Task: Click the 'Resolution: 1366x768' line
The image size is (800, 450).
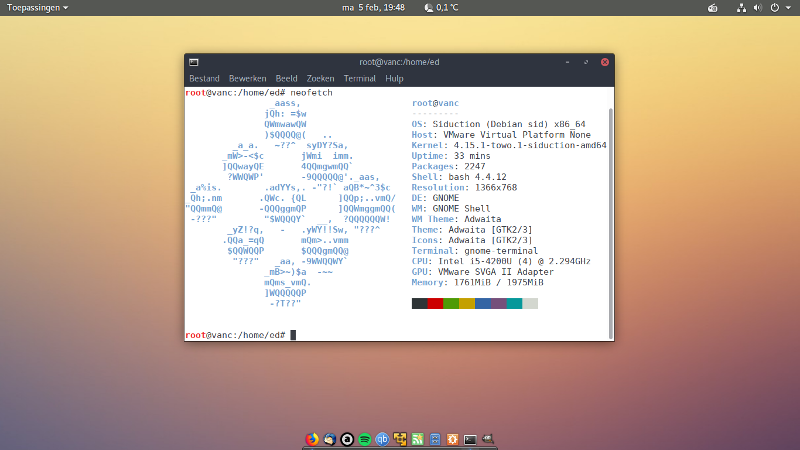Action: [464, 187]
